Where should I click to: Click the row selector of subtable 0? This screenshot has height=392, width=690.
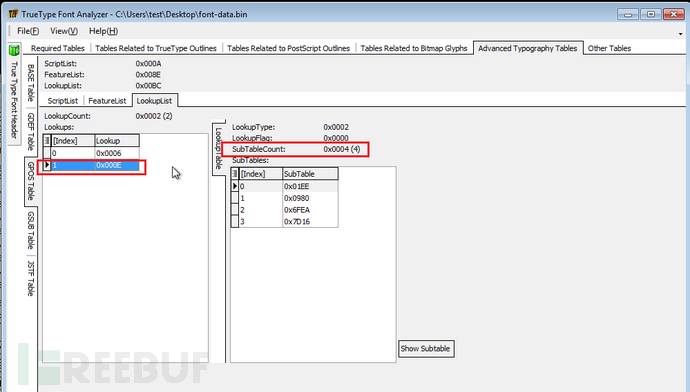(x=235, y=187)
